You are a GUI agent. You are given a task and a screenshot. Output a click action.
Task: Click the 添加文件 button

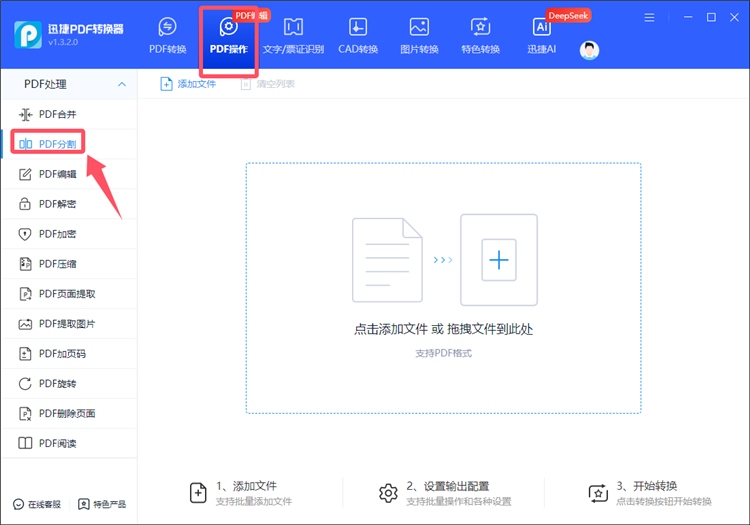(188, 84)
